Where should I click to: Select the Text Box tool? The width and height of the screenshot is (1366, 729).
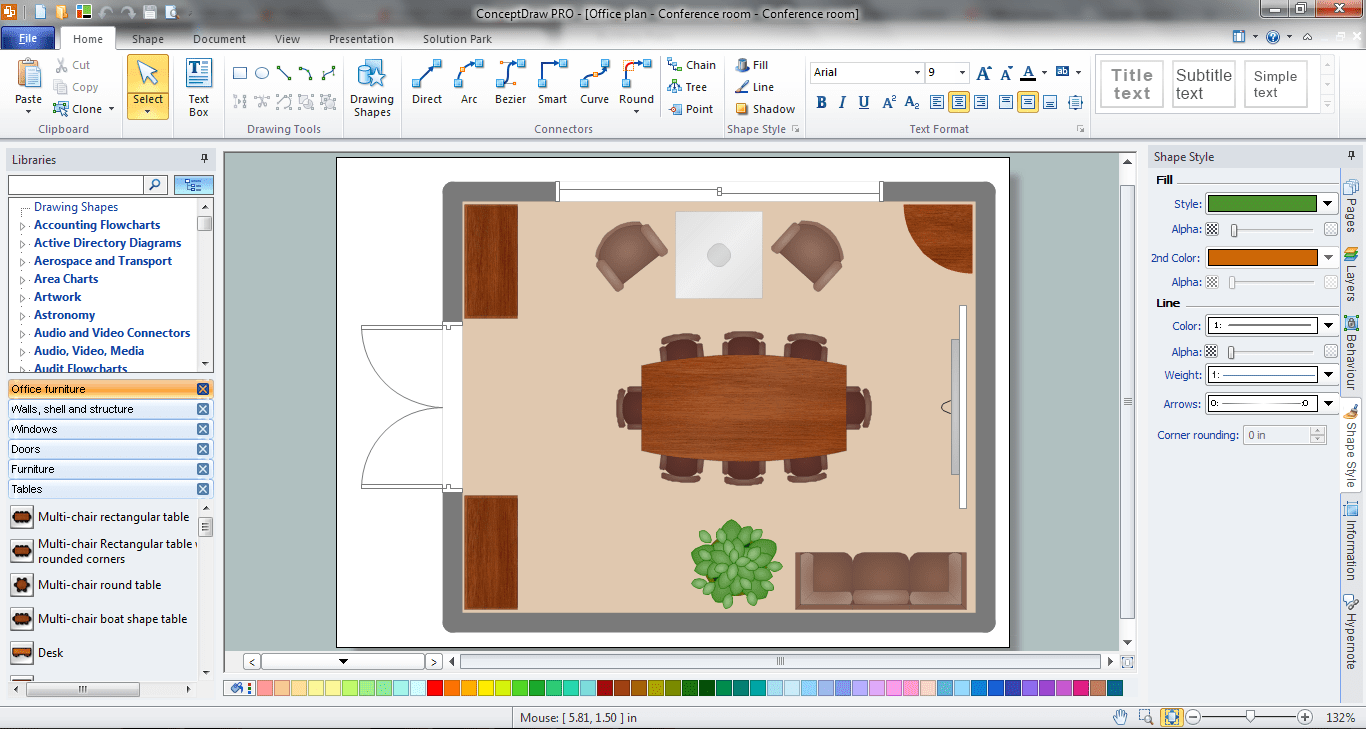pyautogui.click(x=199, y=87)
